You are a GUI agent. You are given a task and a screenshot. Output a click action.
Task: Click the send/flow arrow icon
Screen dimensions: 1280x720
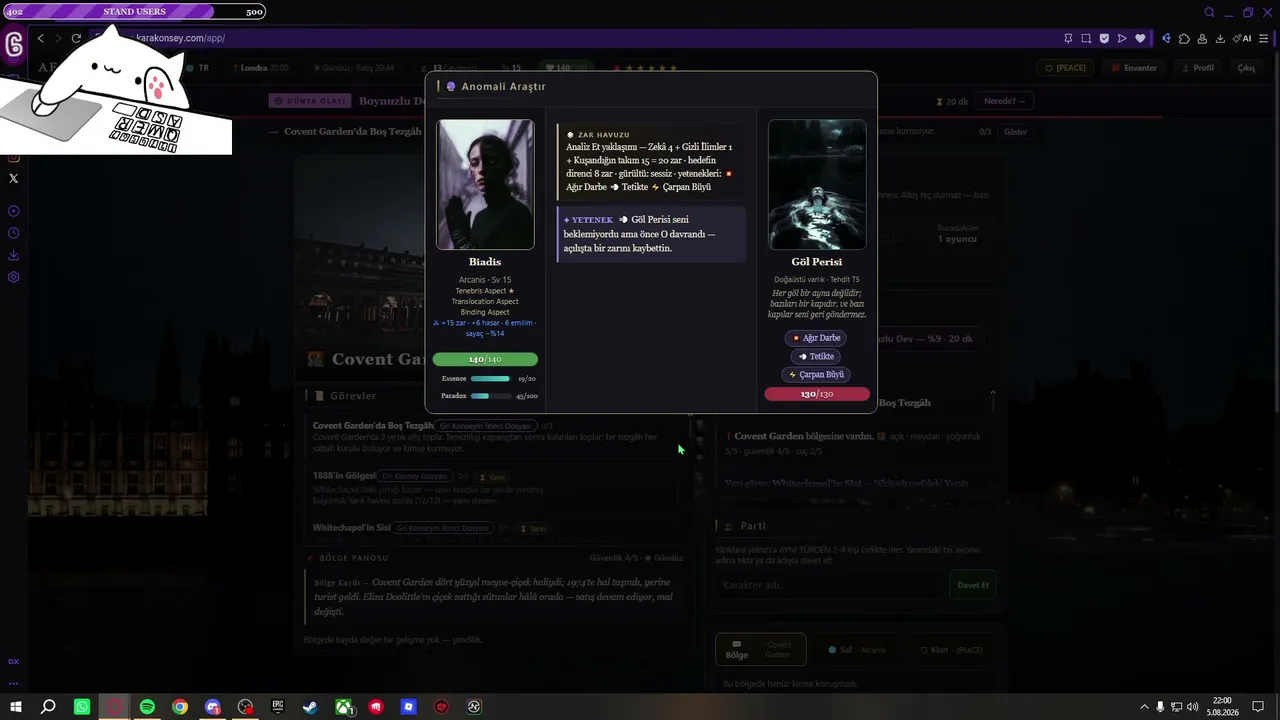click(1122, 38)
